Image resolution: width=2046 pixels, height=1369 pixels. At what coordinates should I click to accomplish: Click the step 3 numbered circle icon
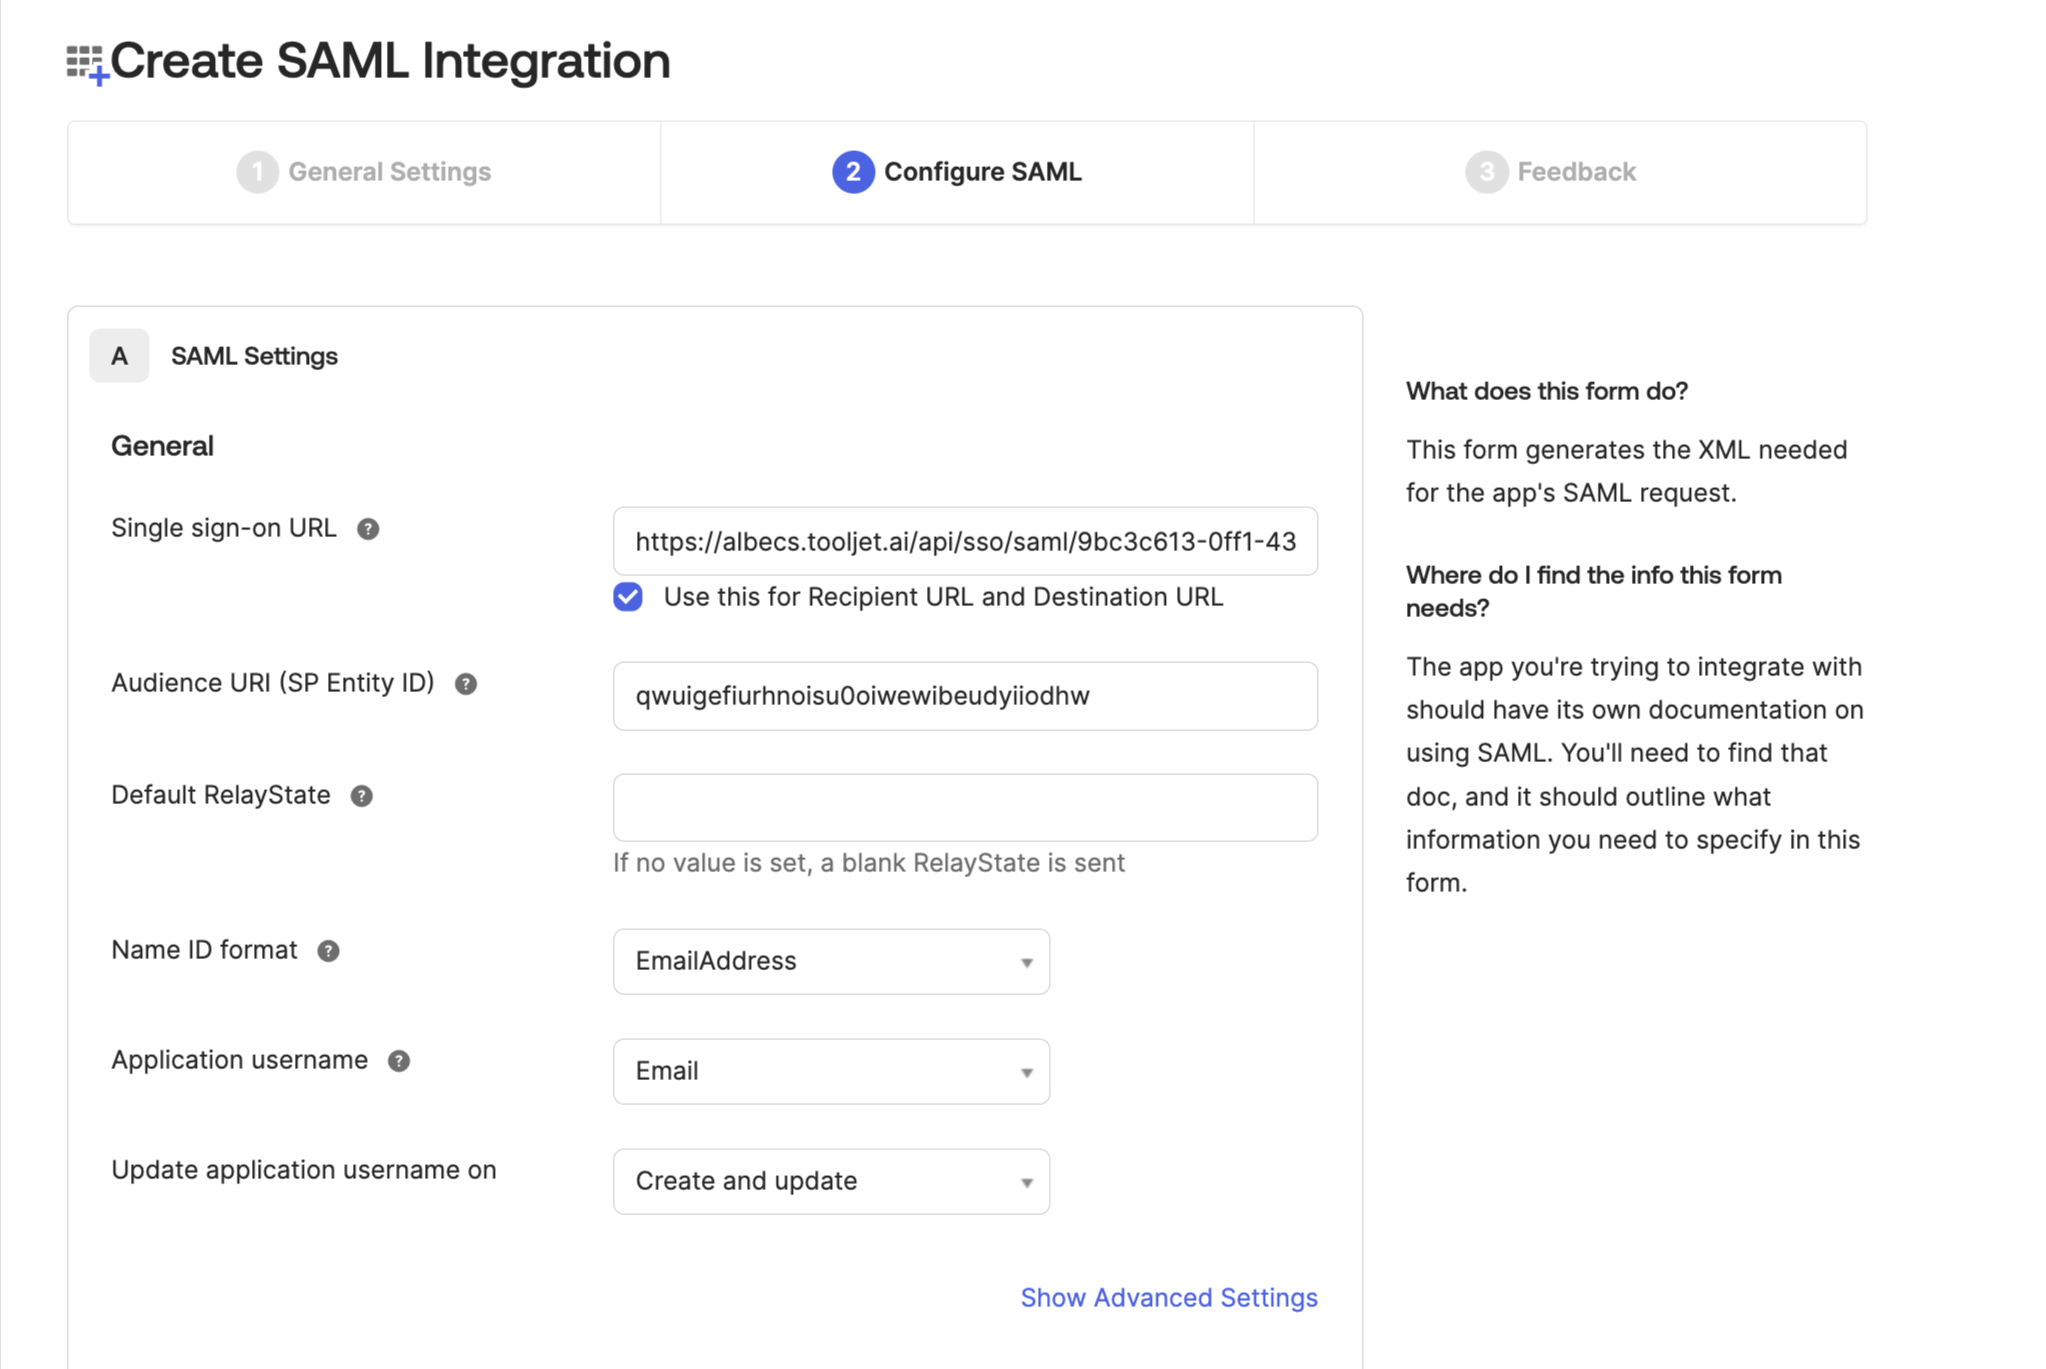point(1486,171)
